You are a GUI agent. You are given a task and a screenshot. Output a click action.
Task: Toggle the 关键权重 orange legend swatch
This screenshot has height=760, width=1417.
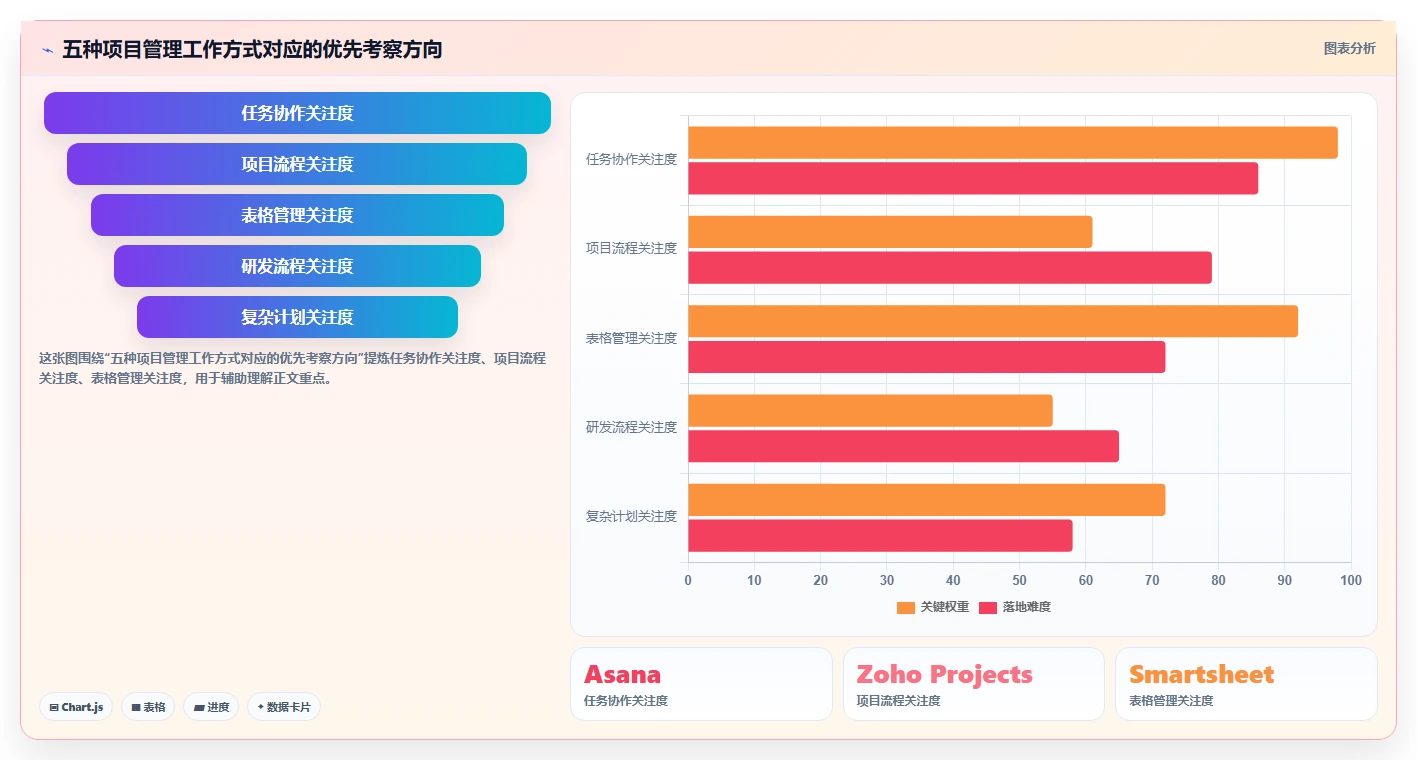click(x=906, y=607)
